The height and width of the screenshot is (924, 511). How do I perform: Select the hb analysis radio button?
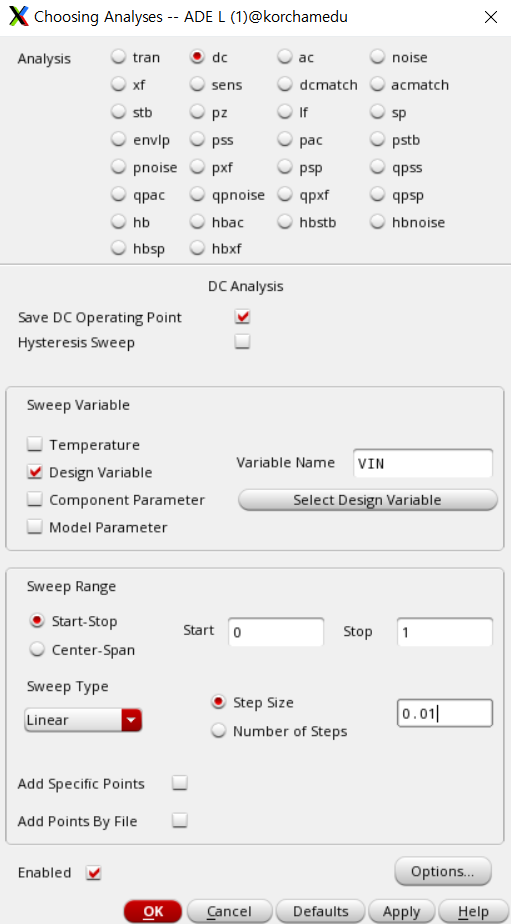tap(119, 222)
